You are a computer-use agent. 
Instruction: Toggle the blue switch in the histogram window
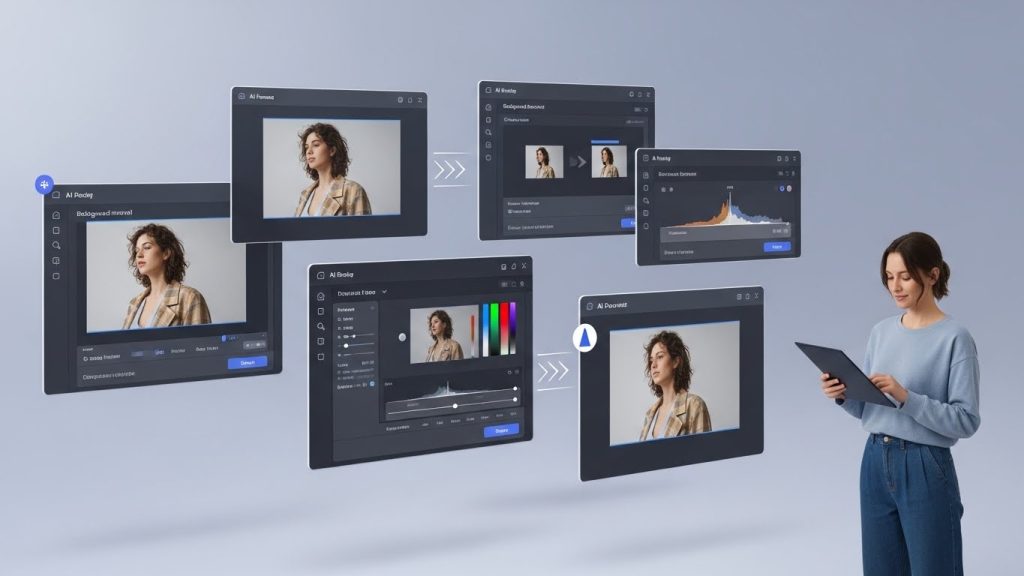pyautogui.click(x=782, y=188)
